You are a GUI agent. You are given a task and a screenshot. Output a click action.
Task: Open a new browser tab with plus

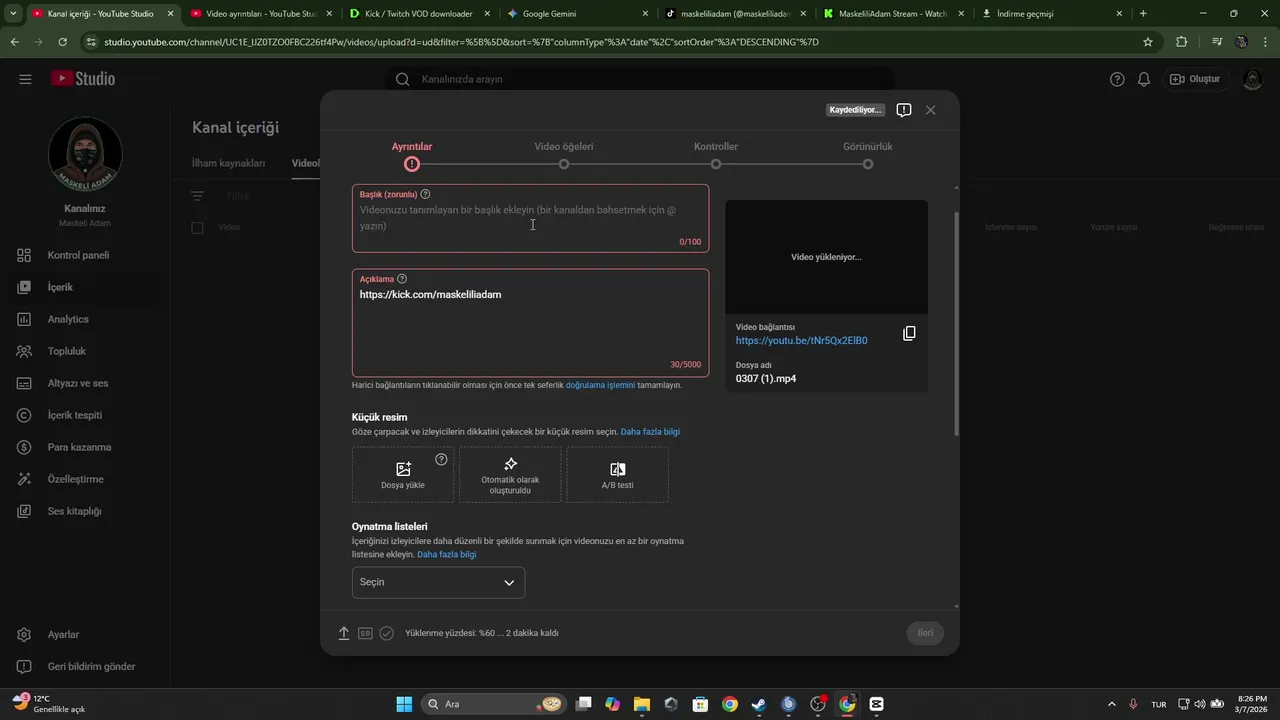(1143, 14)
